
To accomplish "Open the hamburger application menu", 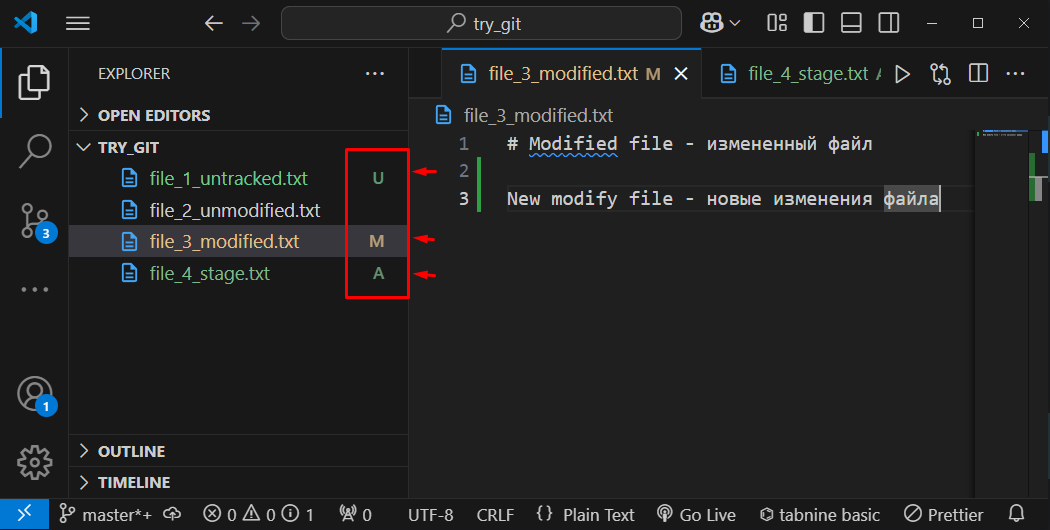I will tap(78, 23).
